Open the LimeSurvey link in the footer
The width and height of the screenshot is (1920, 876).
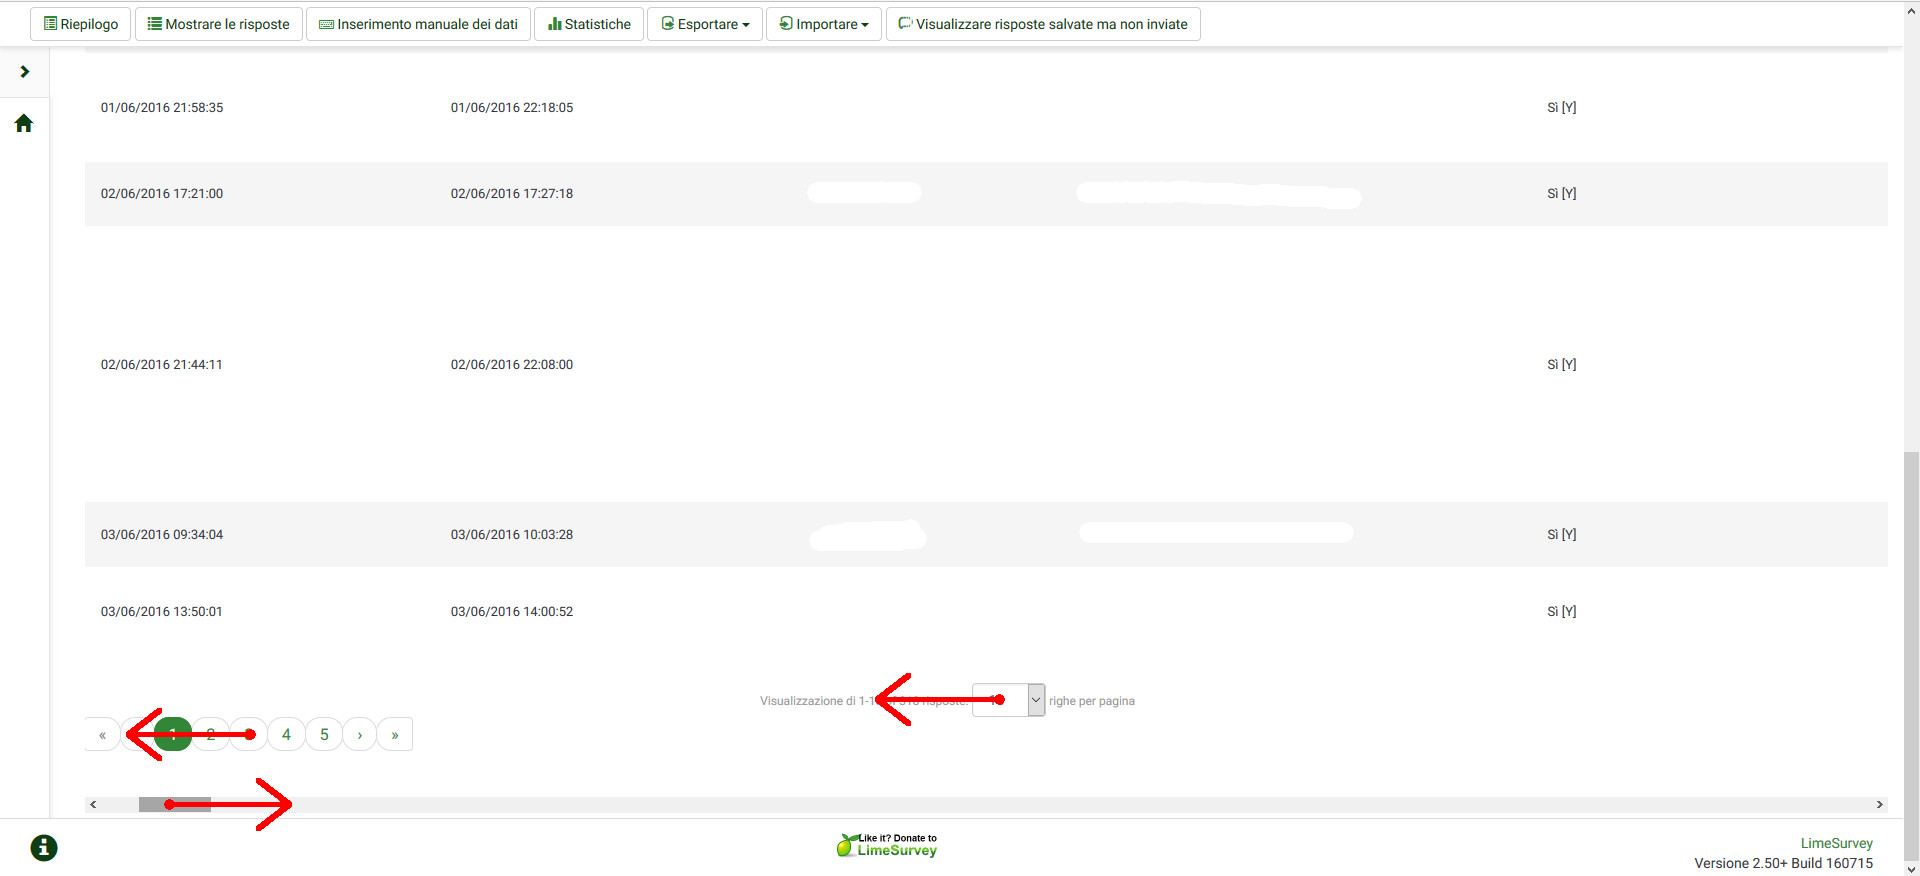click(1836, 843)
